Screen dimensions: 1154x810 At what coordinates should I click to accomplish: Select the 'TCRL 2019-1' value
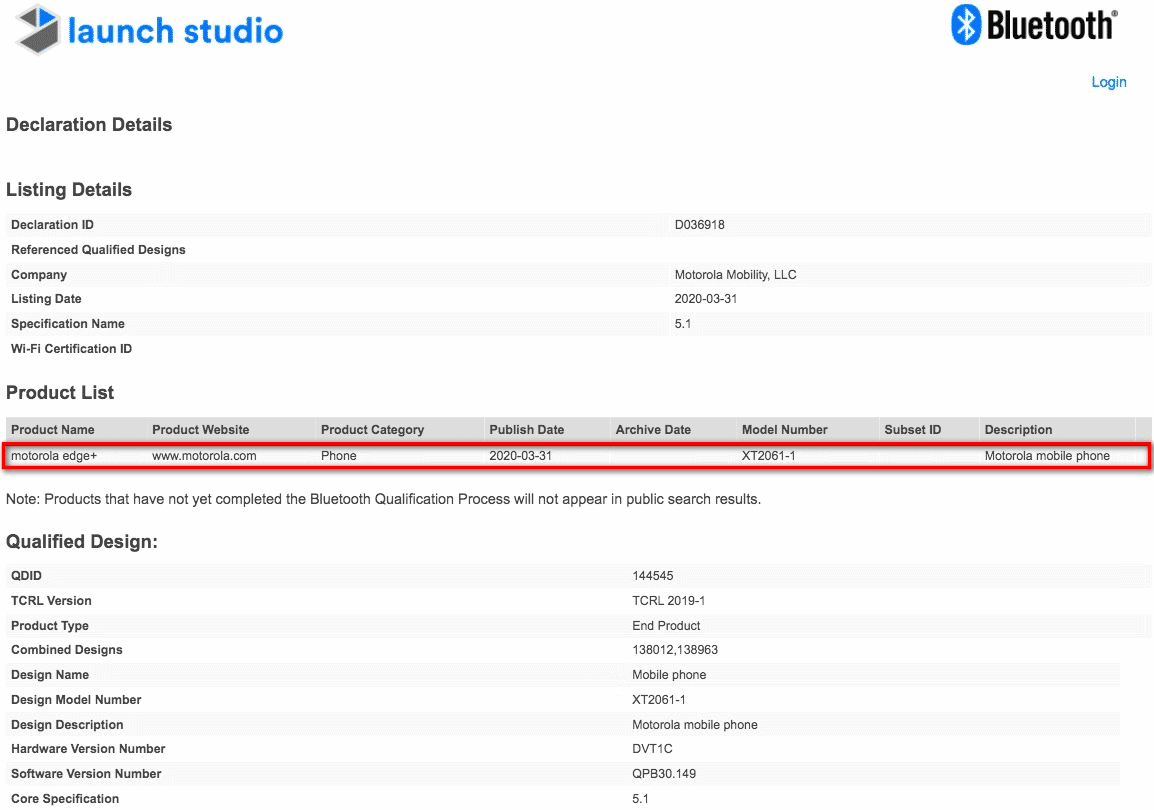[x=668, y=601]
